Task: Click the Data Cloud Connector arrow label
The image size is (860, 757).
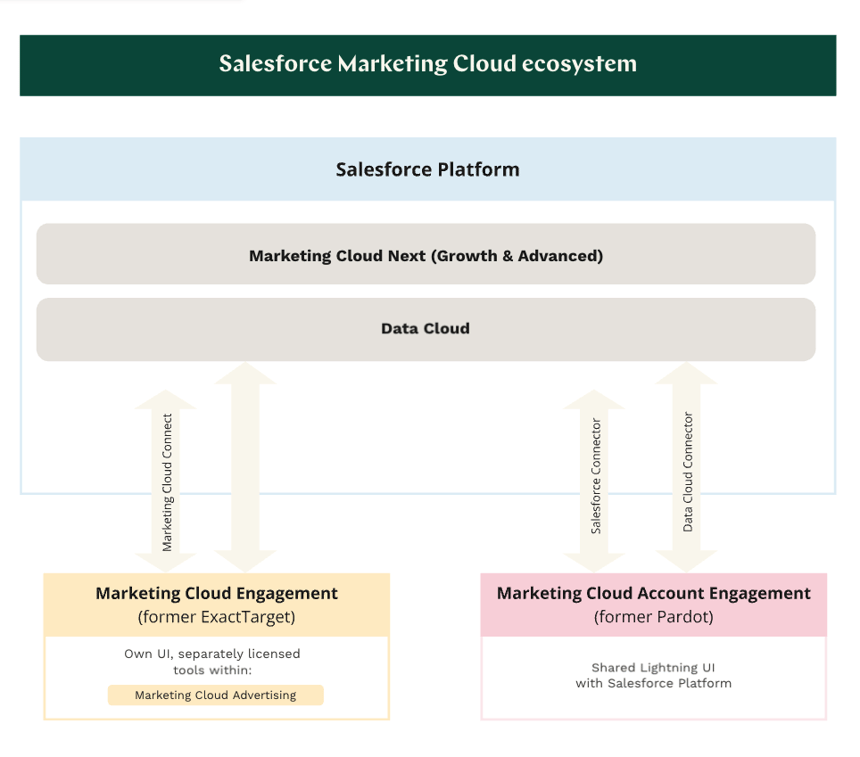Action: click(x=688, y=471)
